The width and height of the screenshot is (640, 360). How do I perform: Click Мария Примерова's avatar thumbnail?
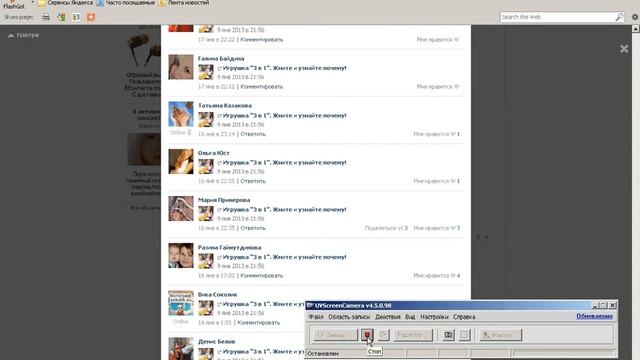click(x=181, y=209)
